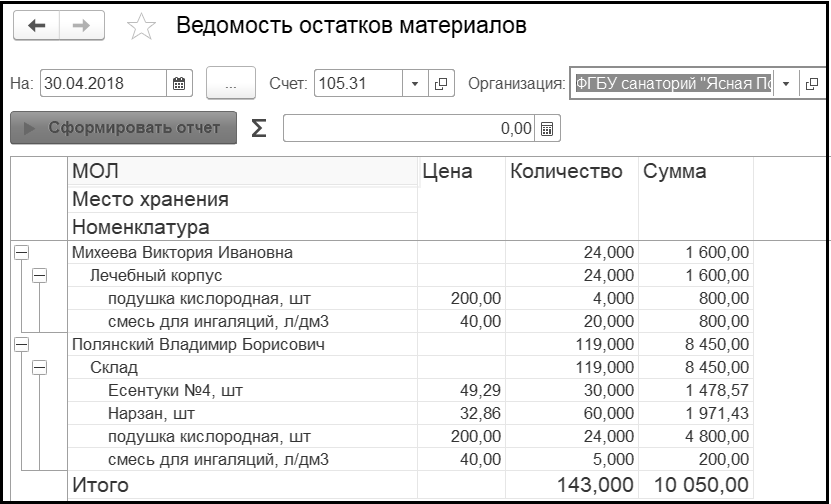Expand the account 105.31 dropdown list
831x504 pixels.
coord(416,84)
